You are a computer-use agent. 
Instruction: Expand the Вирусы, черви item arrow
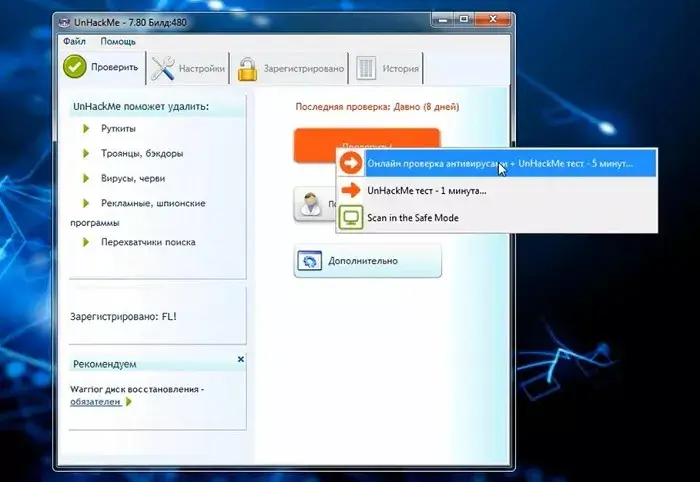(x=88, y=179)
